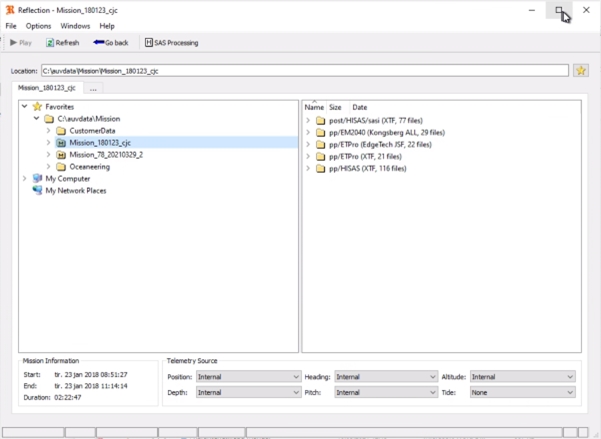Open the Heading telemetry source dropdown
The width and height of the screenshot is (601, 439).
(x=386, y=377)
